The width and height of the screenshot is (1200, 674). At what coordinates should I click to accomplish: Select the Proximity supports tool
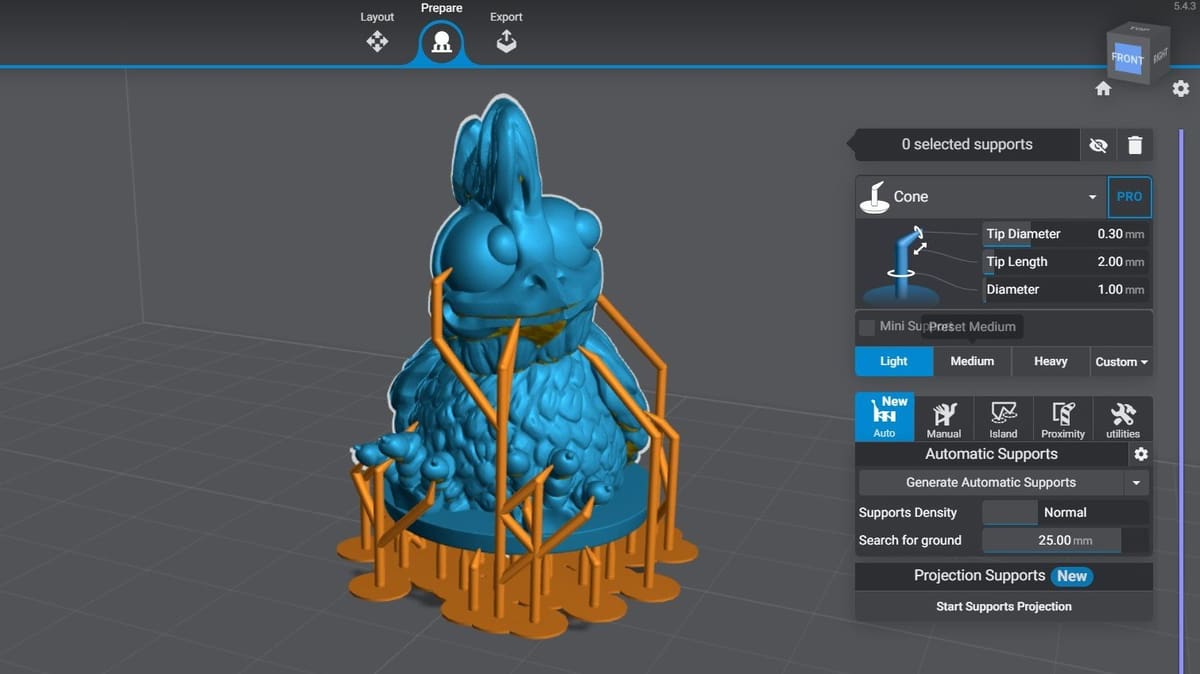pyautogui.click(x=1062, y=419)
